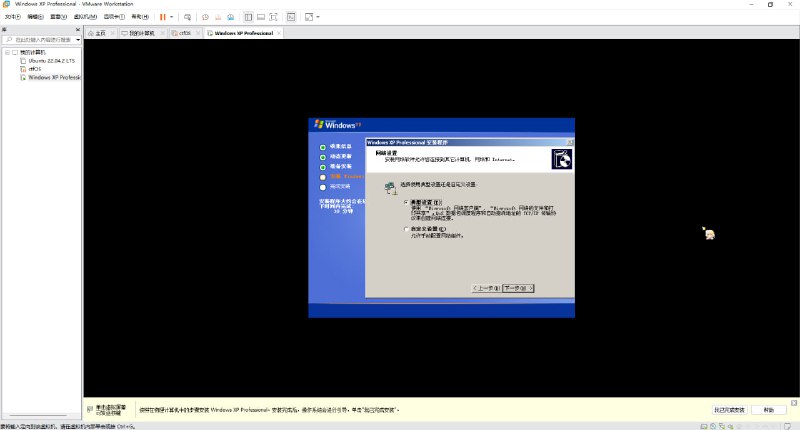Select the 自定义设置 (Custom settings) radio button
The image size is (800, 430).
point(406,229)
